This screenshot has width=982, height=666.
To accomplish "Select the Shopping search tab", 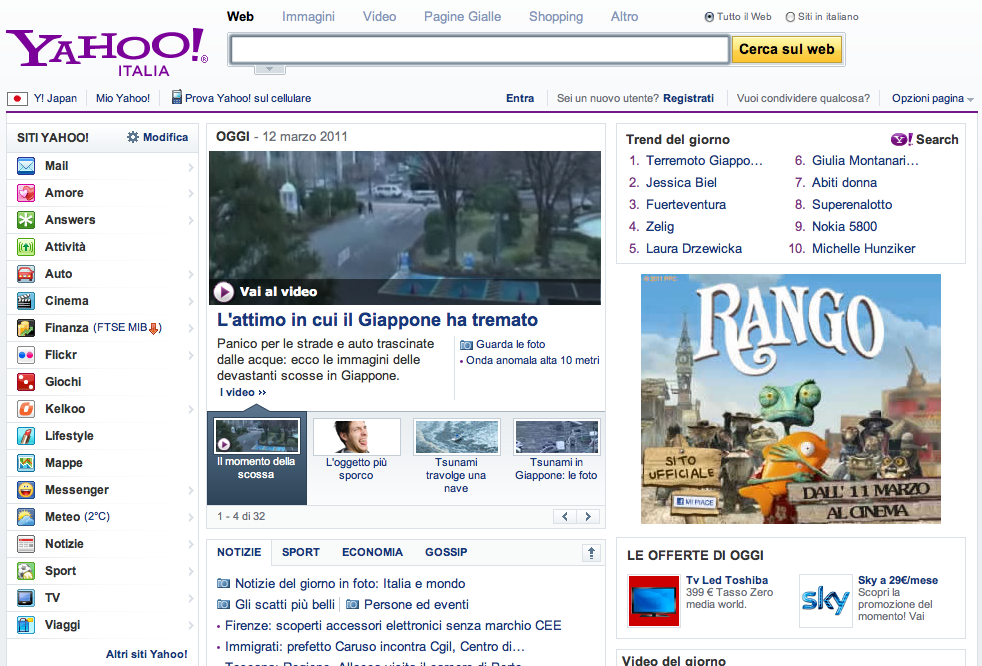I will coord(556,17).
